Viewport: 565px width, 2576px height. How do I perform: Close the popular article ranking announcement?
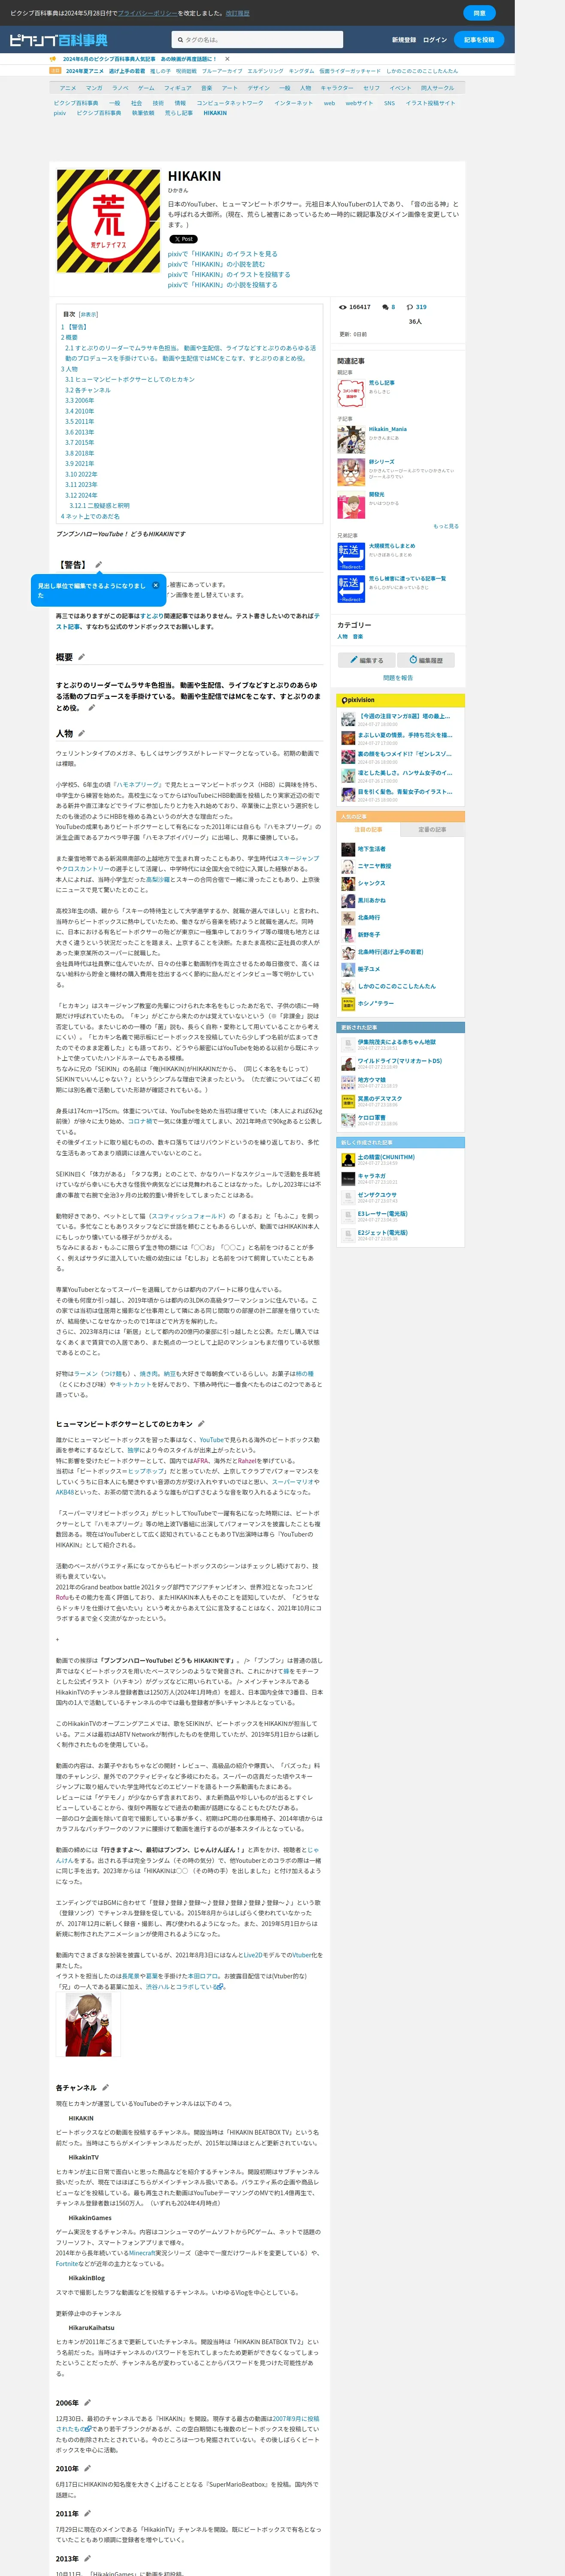(x=227, y=59)
